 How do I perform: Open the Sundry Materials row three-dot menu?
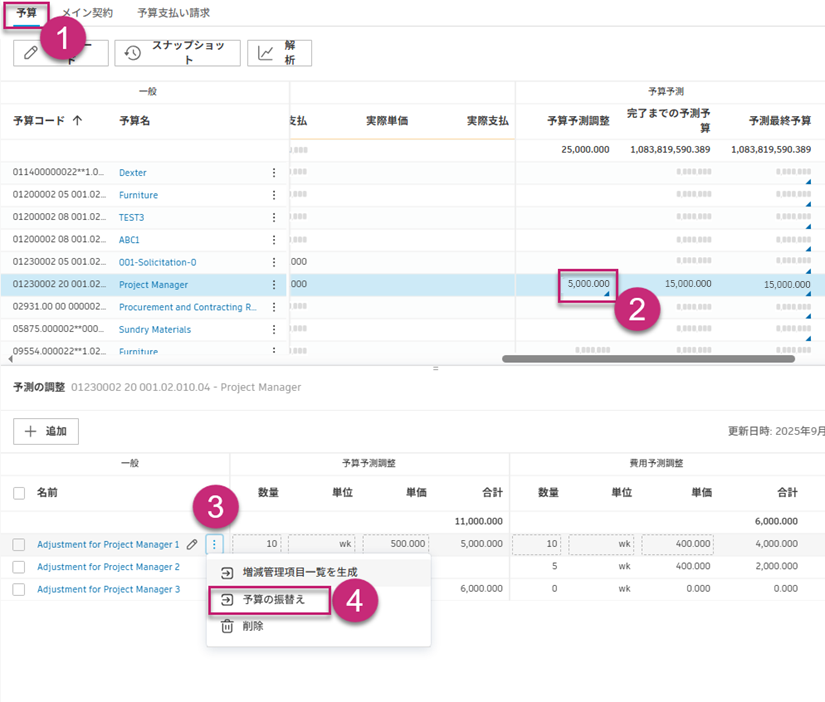274,329
